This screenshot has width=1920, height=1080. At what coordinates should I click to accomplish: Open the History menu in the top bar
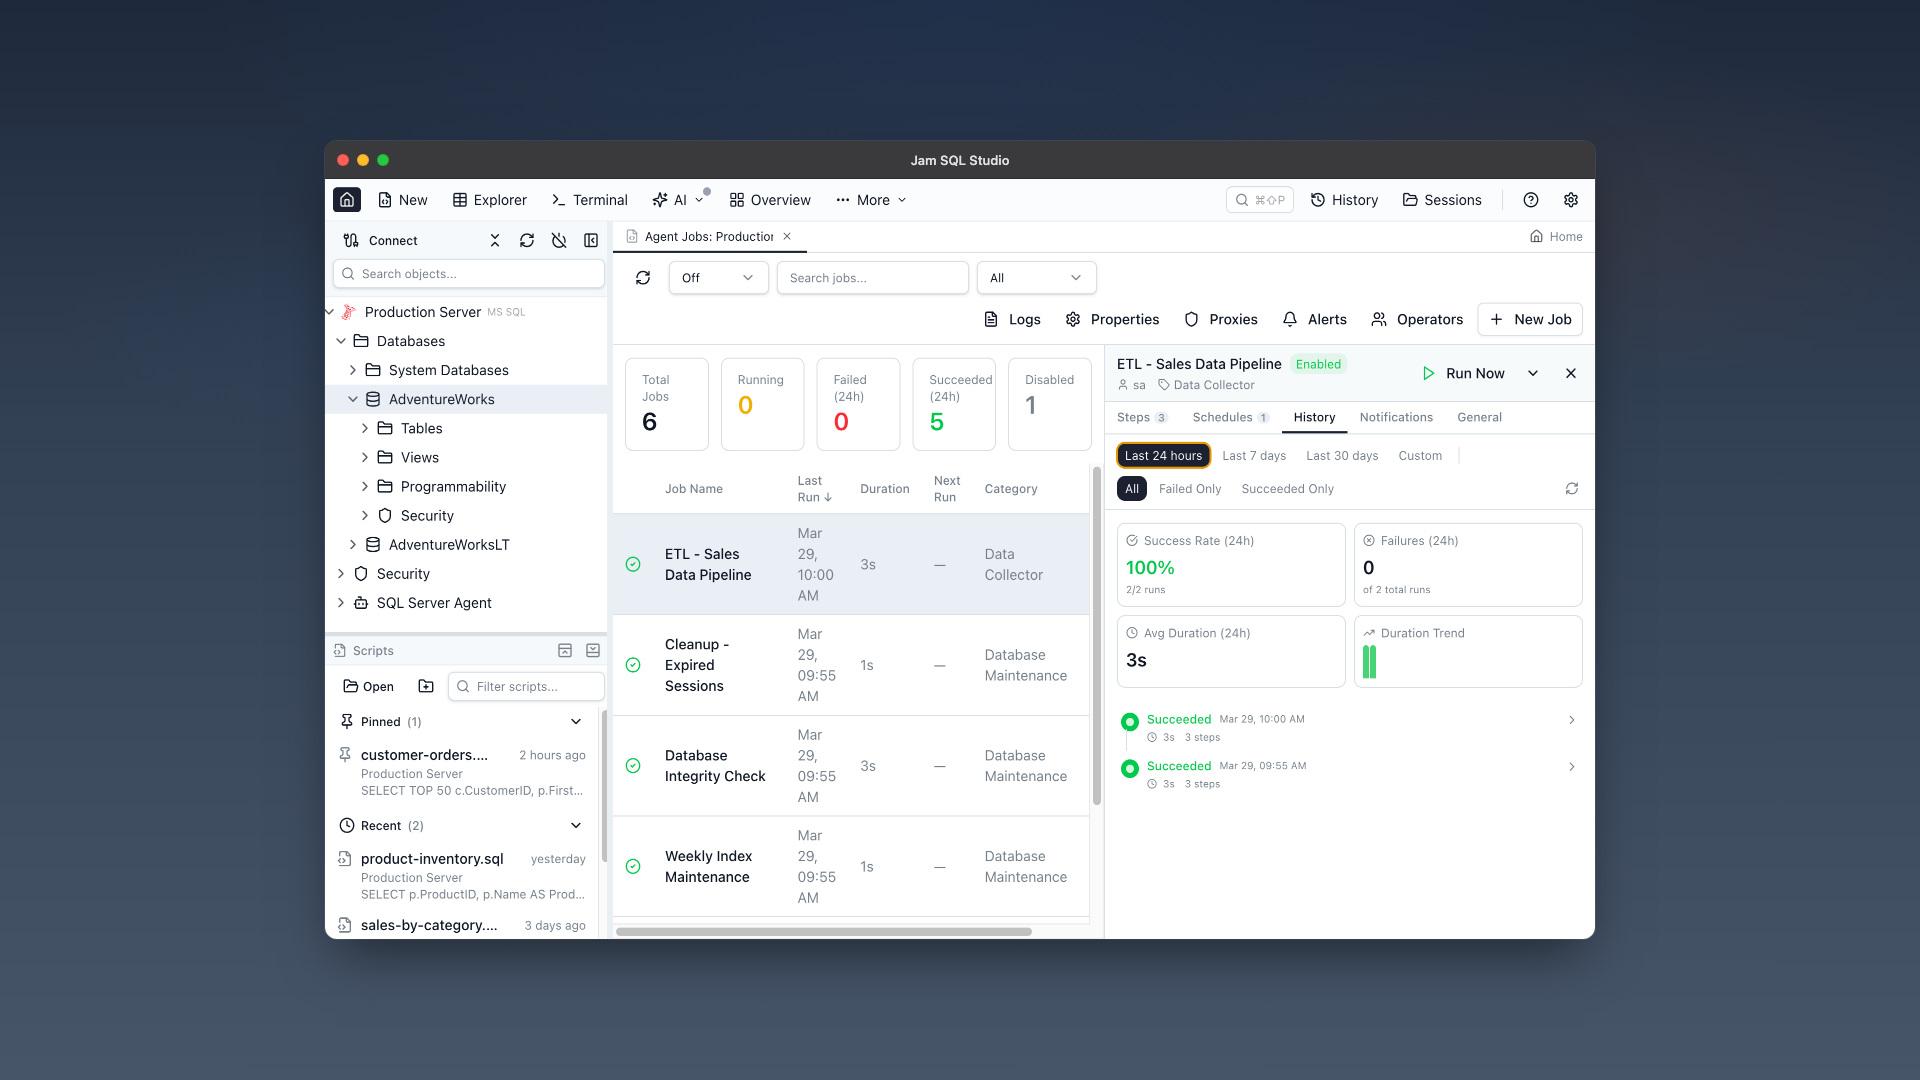1344,200
